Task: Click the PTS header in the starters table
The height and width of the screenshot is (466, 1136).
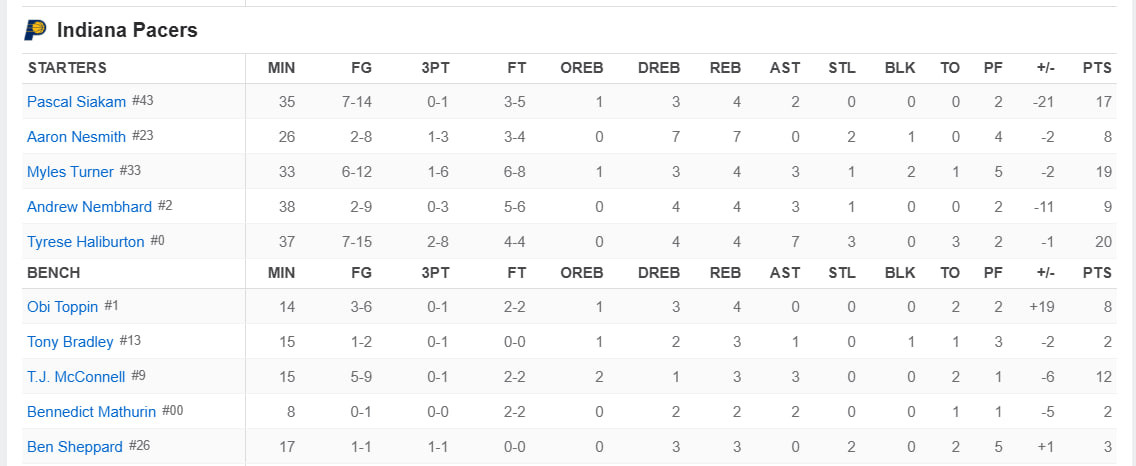Action: coord(1097,68)
